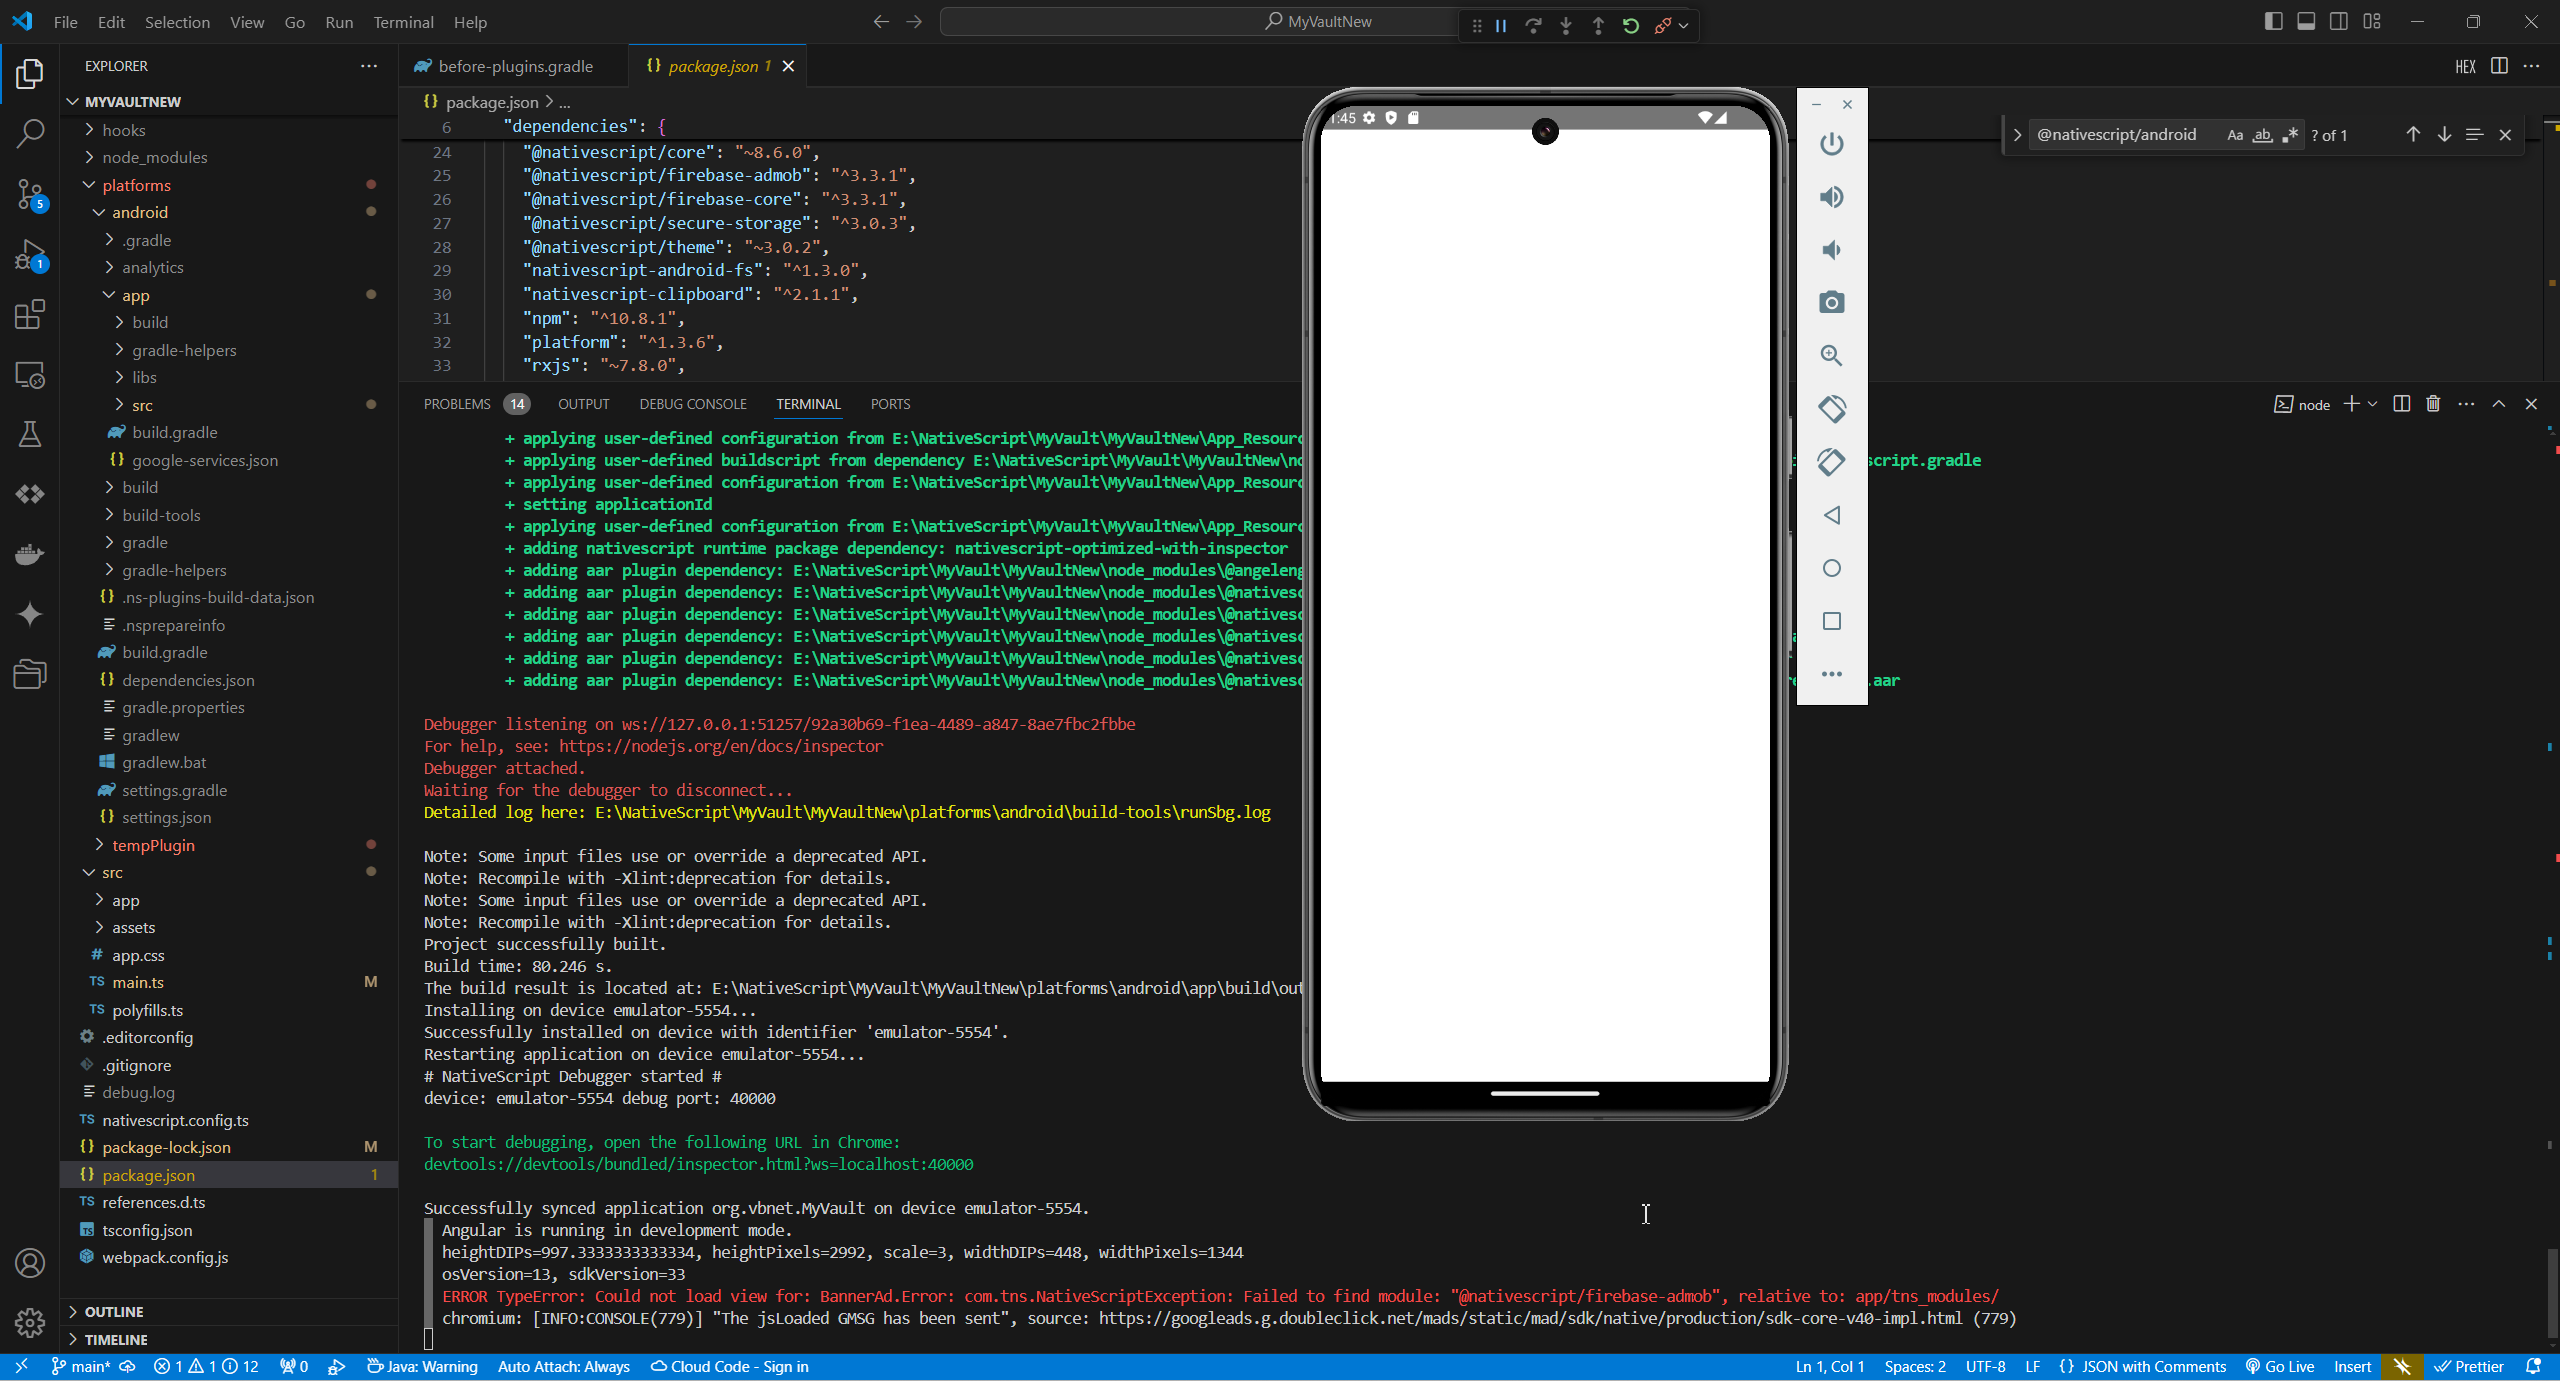The height and width of the screenshot is (1381, 2560).
Task: Enable Match Whole Word search option
Action: coord(2261,134)
